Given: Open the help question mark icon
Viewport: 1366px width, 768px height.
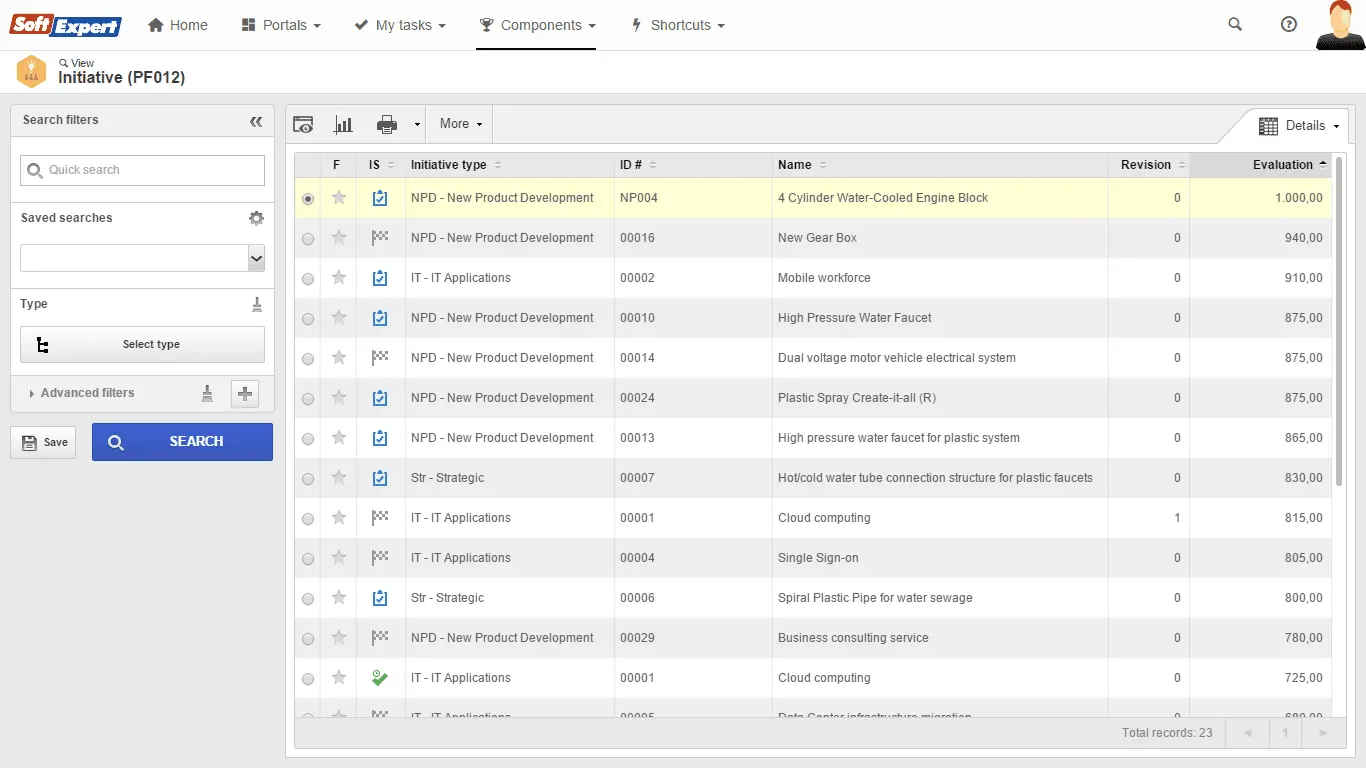Looking at the screenshot, I should click(x=1289, y=25).
